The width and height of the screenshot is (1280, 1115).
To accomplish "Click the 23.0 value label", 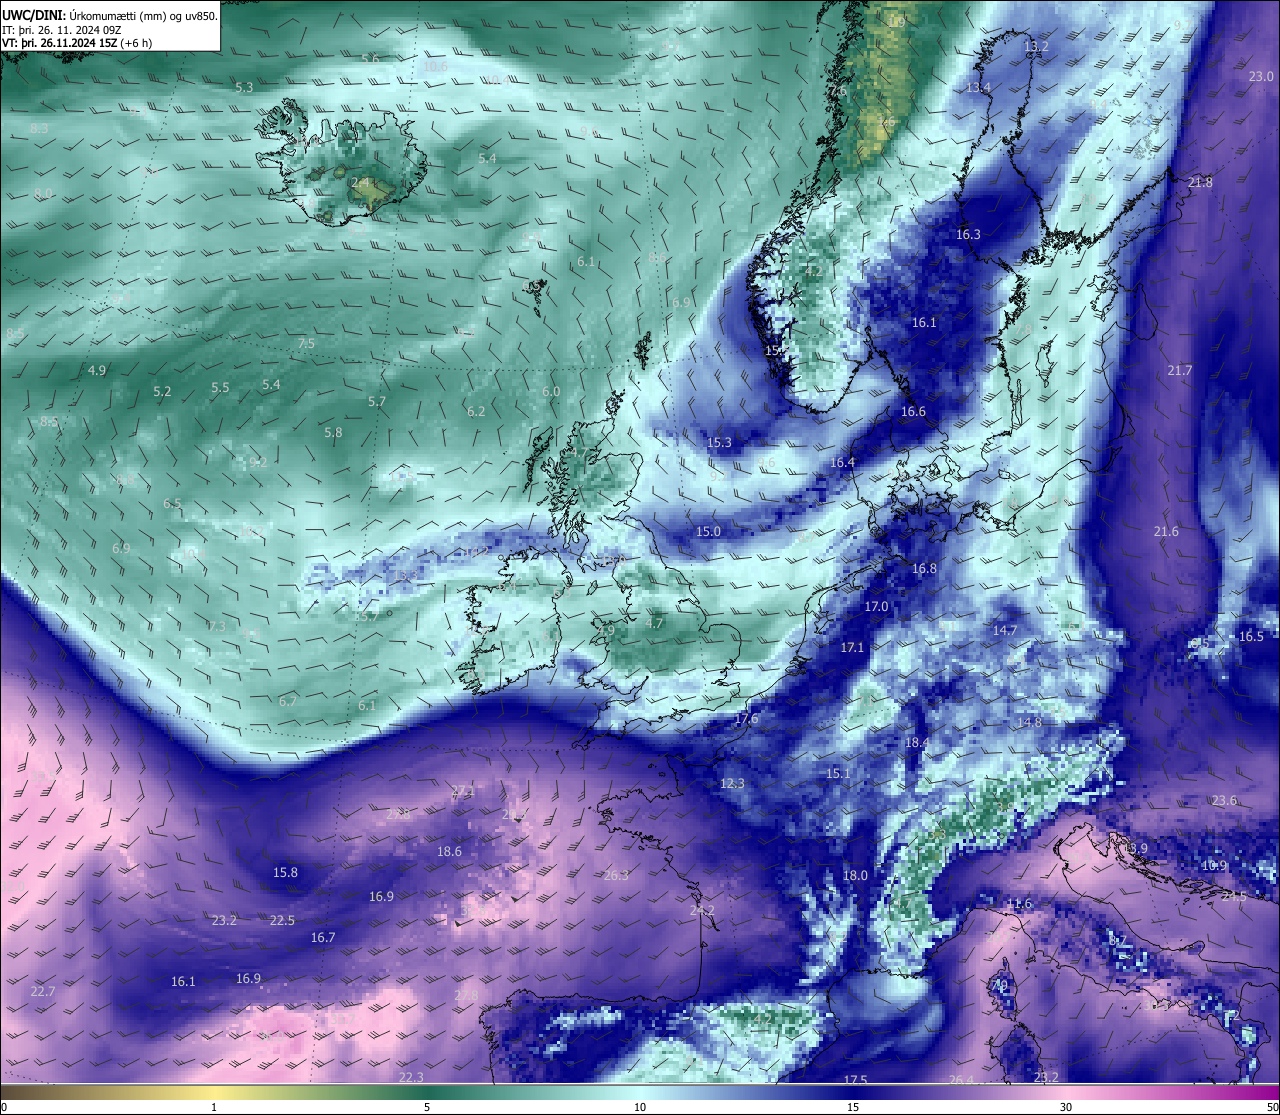I will click(1261, 76).
